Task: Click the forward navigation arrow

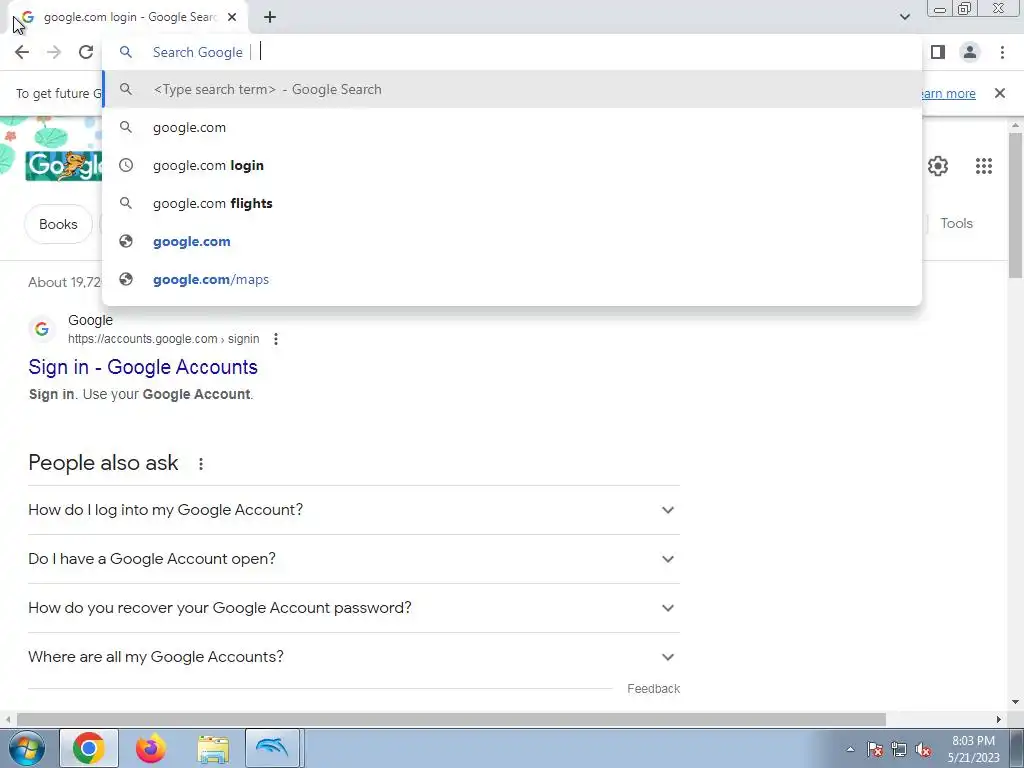Action: pos(54,52)
